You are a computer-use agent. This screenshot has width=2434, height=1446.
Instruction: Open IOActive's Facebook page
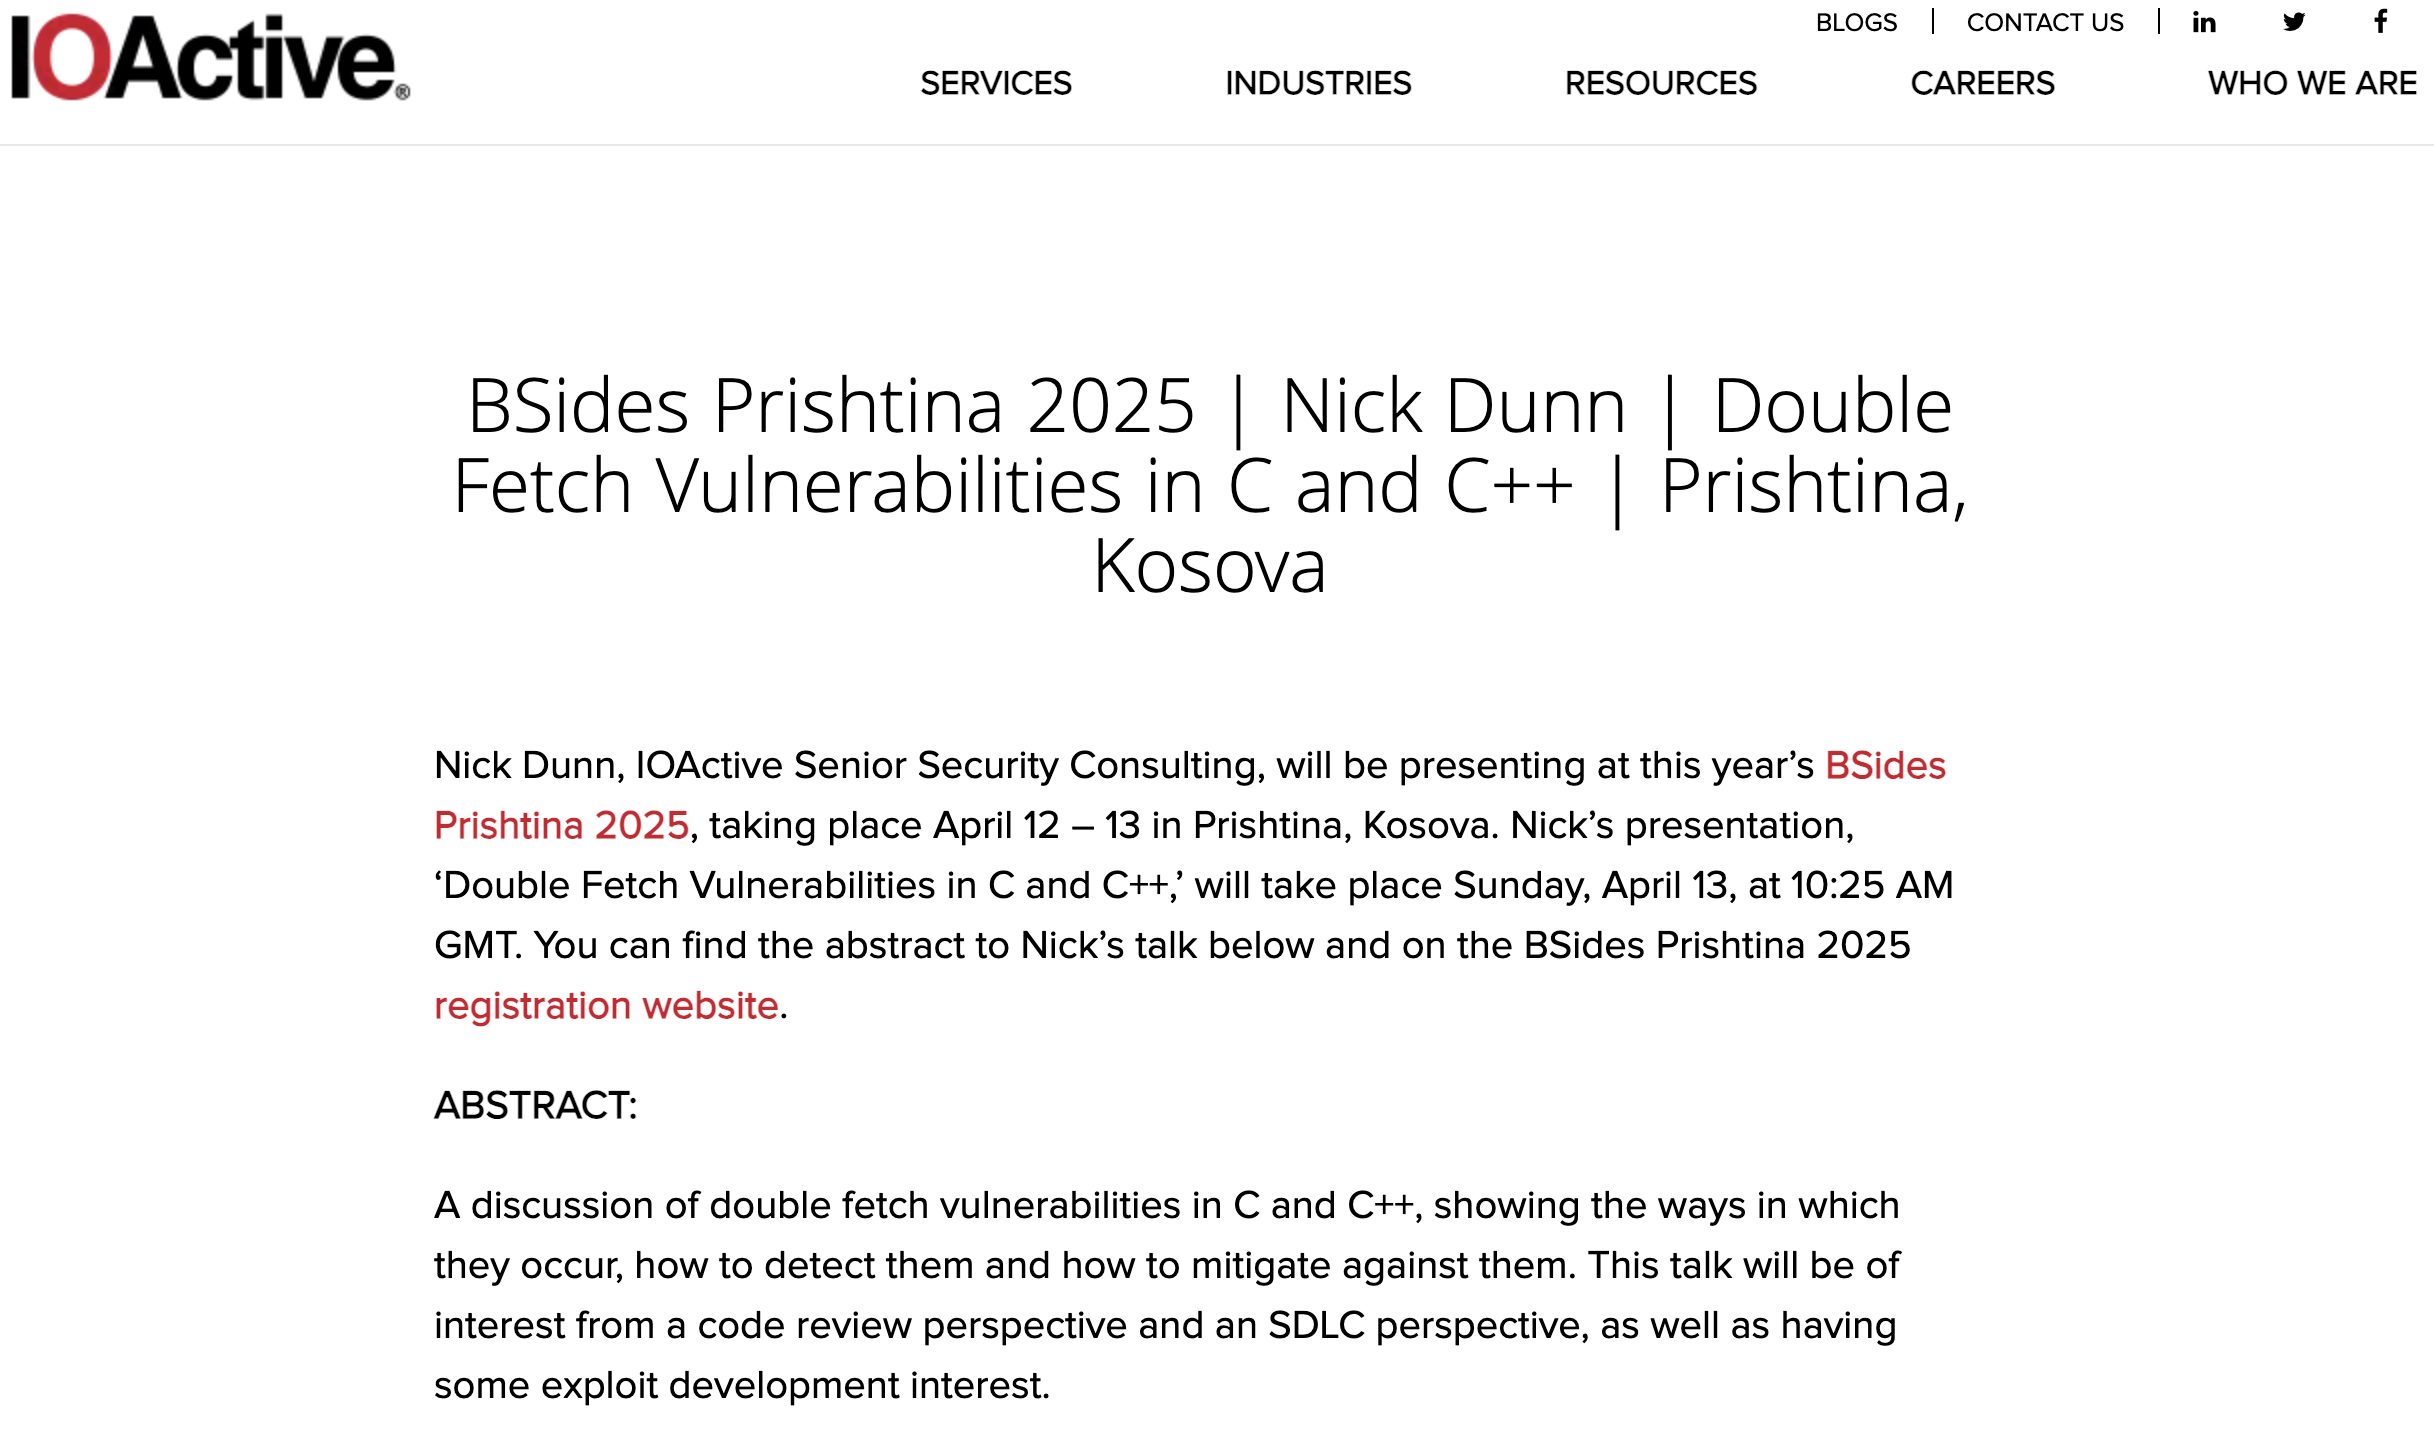(2378, 21)
